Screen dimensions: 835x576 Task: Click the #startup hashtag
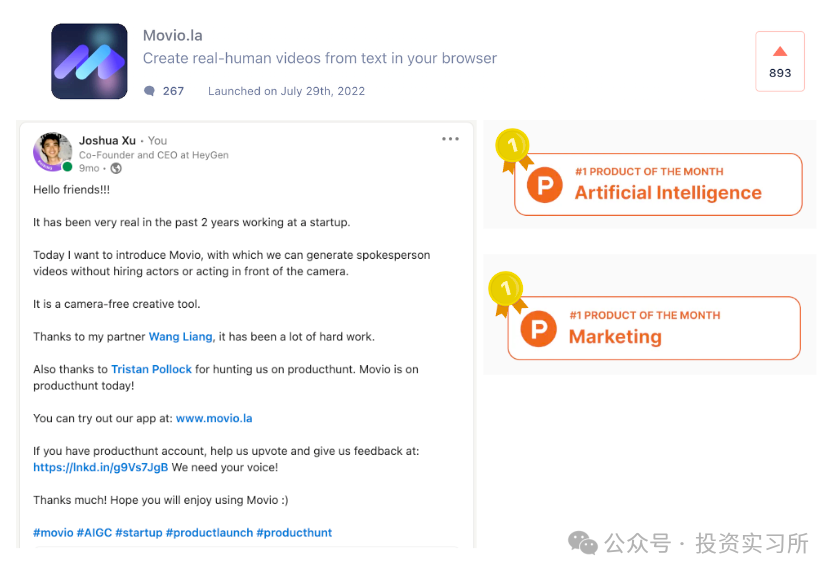coord(138,532)
